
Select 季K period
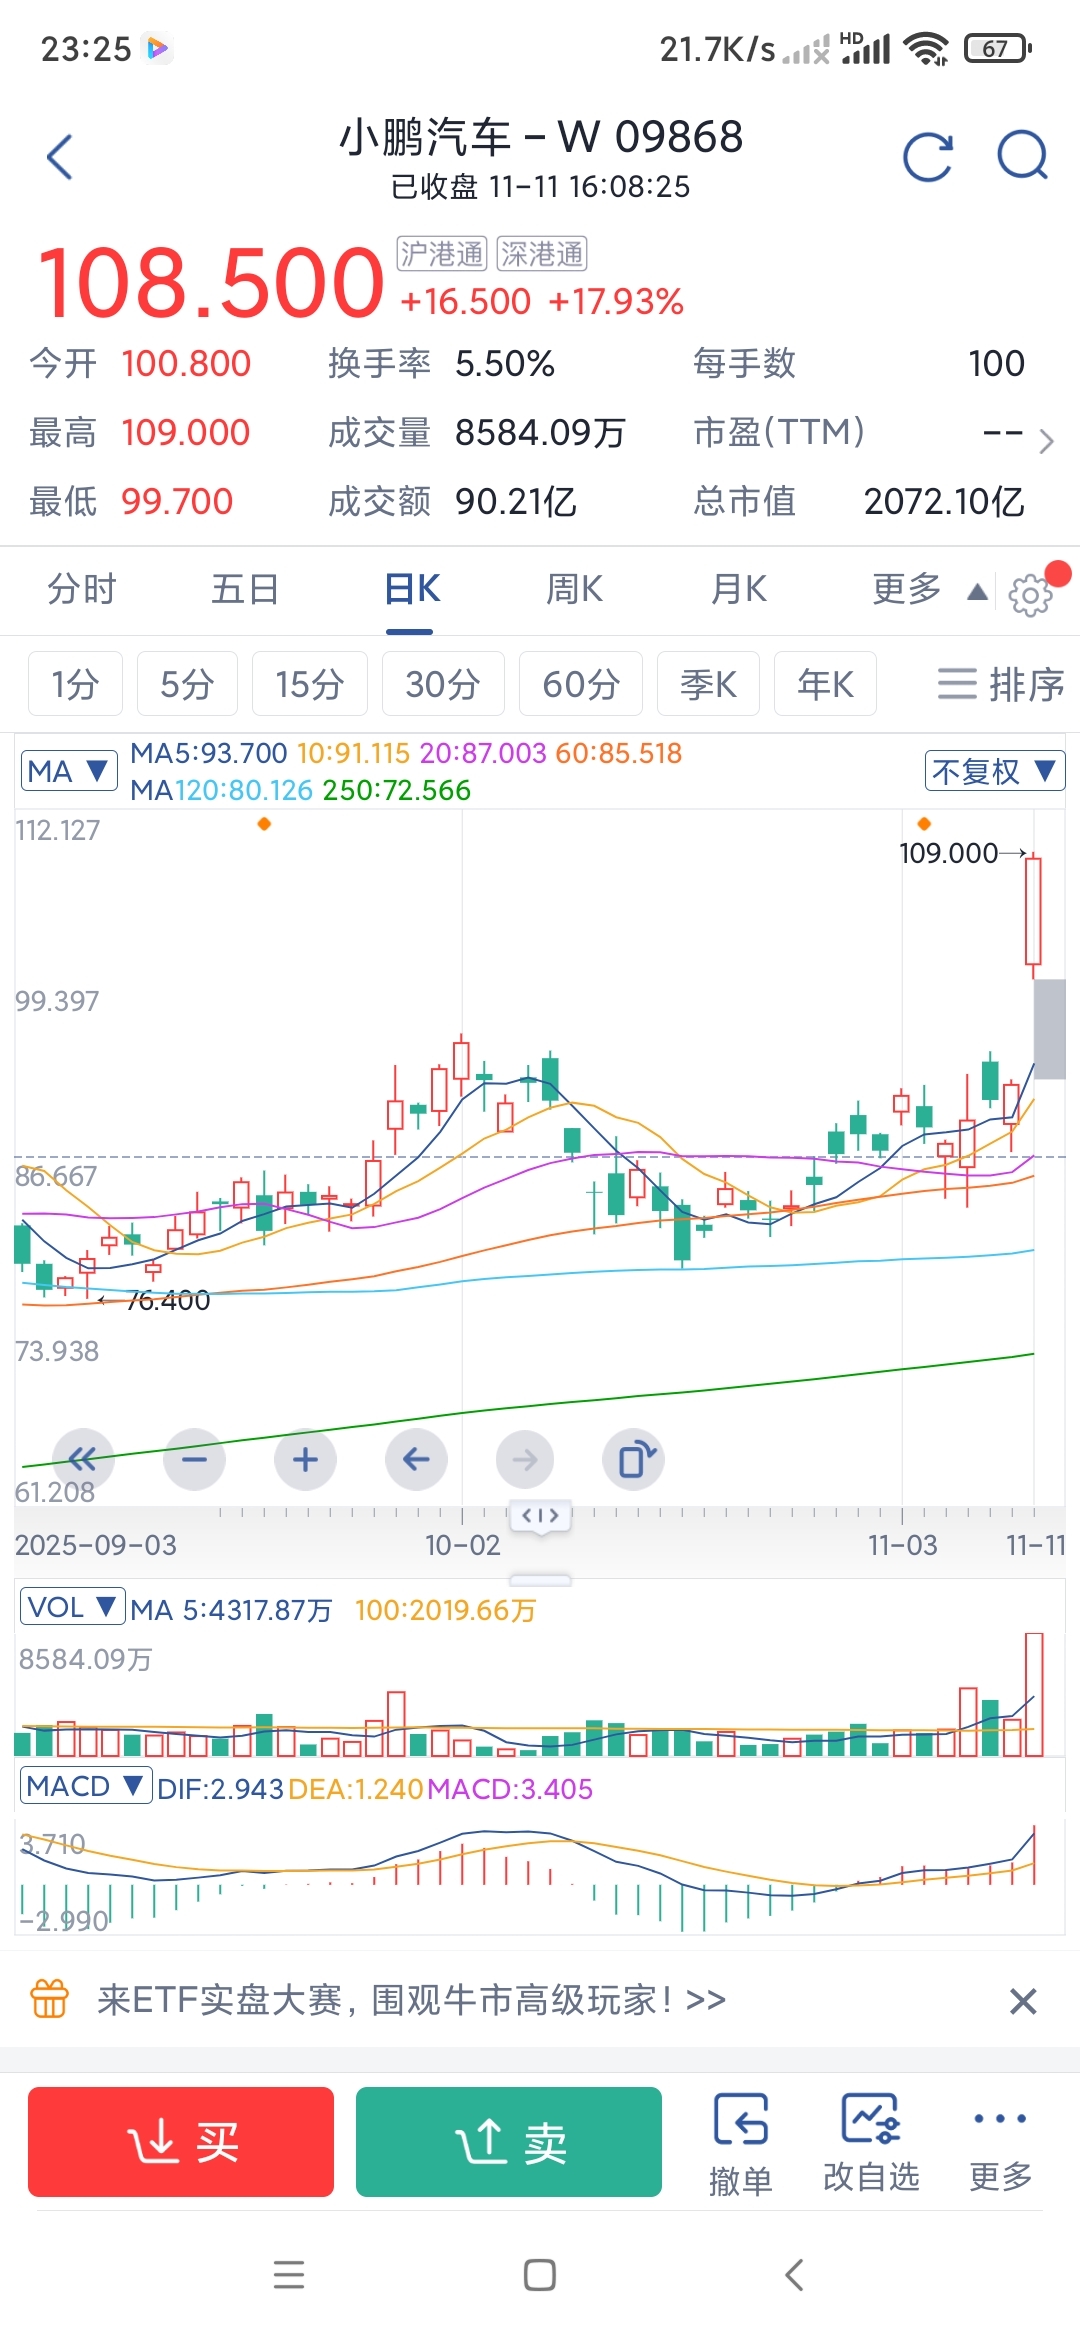click(708, 684)
